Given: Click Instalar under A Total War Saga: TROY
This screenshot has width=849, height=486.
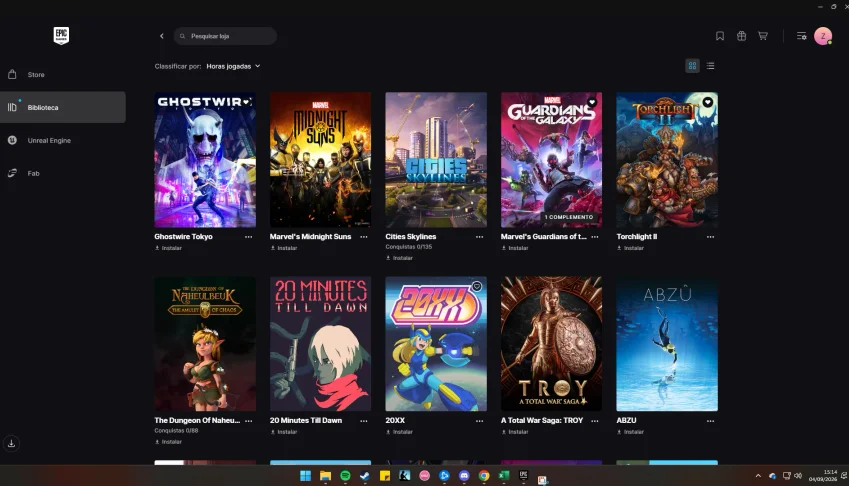Looking at the screenshot, I should coord(514,432).
